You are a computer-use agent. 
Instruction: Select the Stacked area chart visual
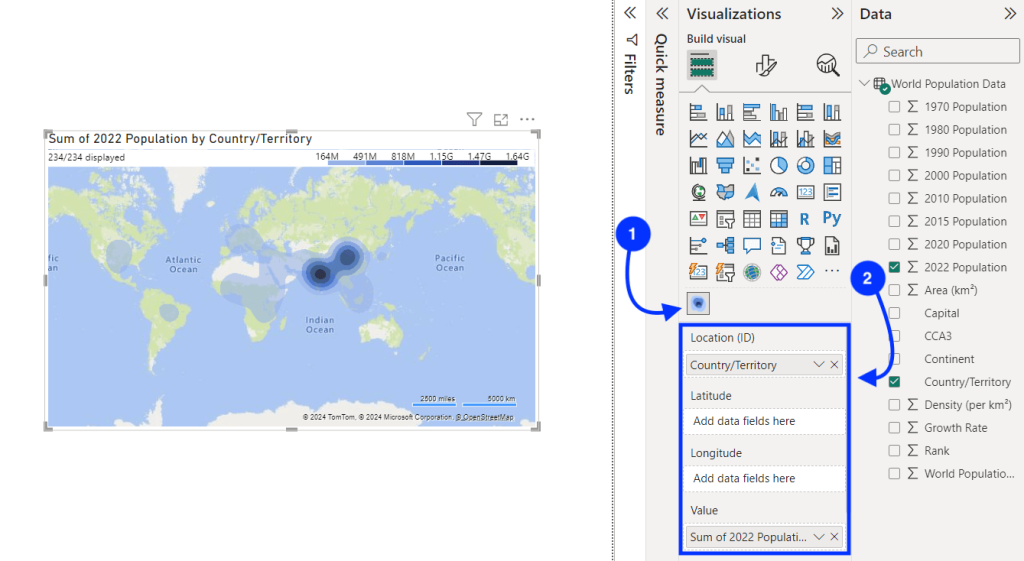click(752, 139)
